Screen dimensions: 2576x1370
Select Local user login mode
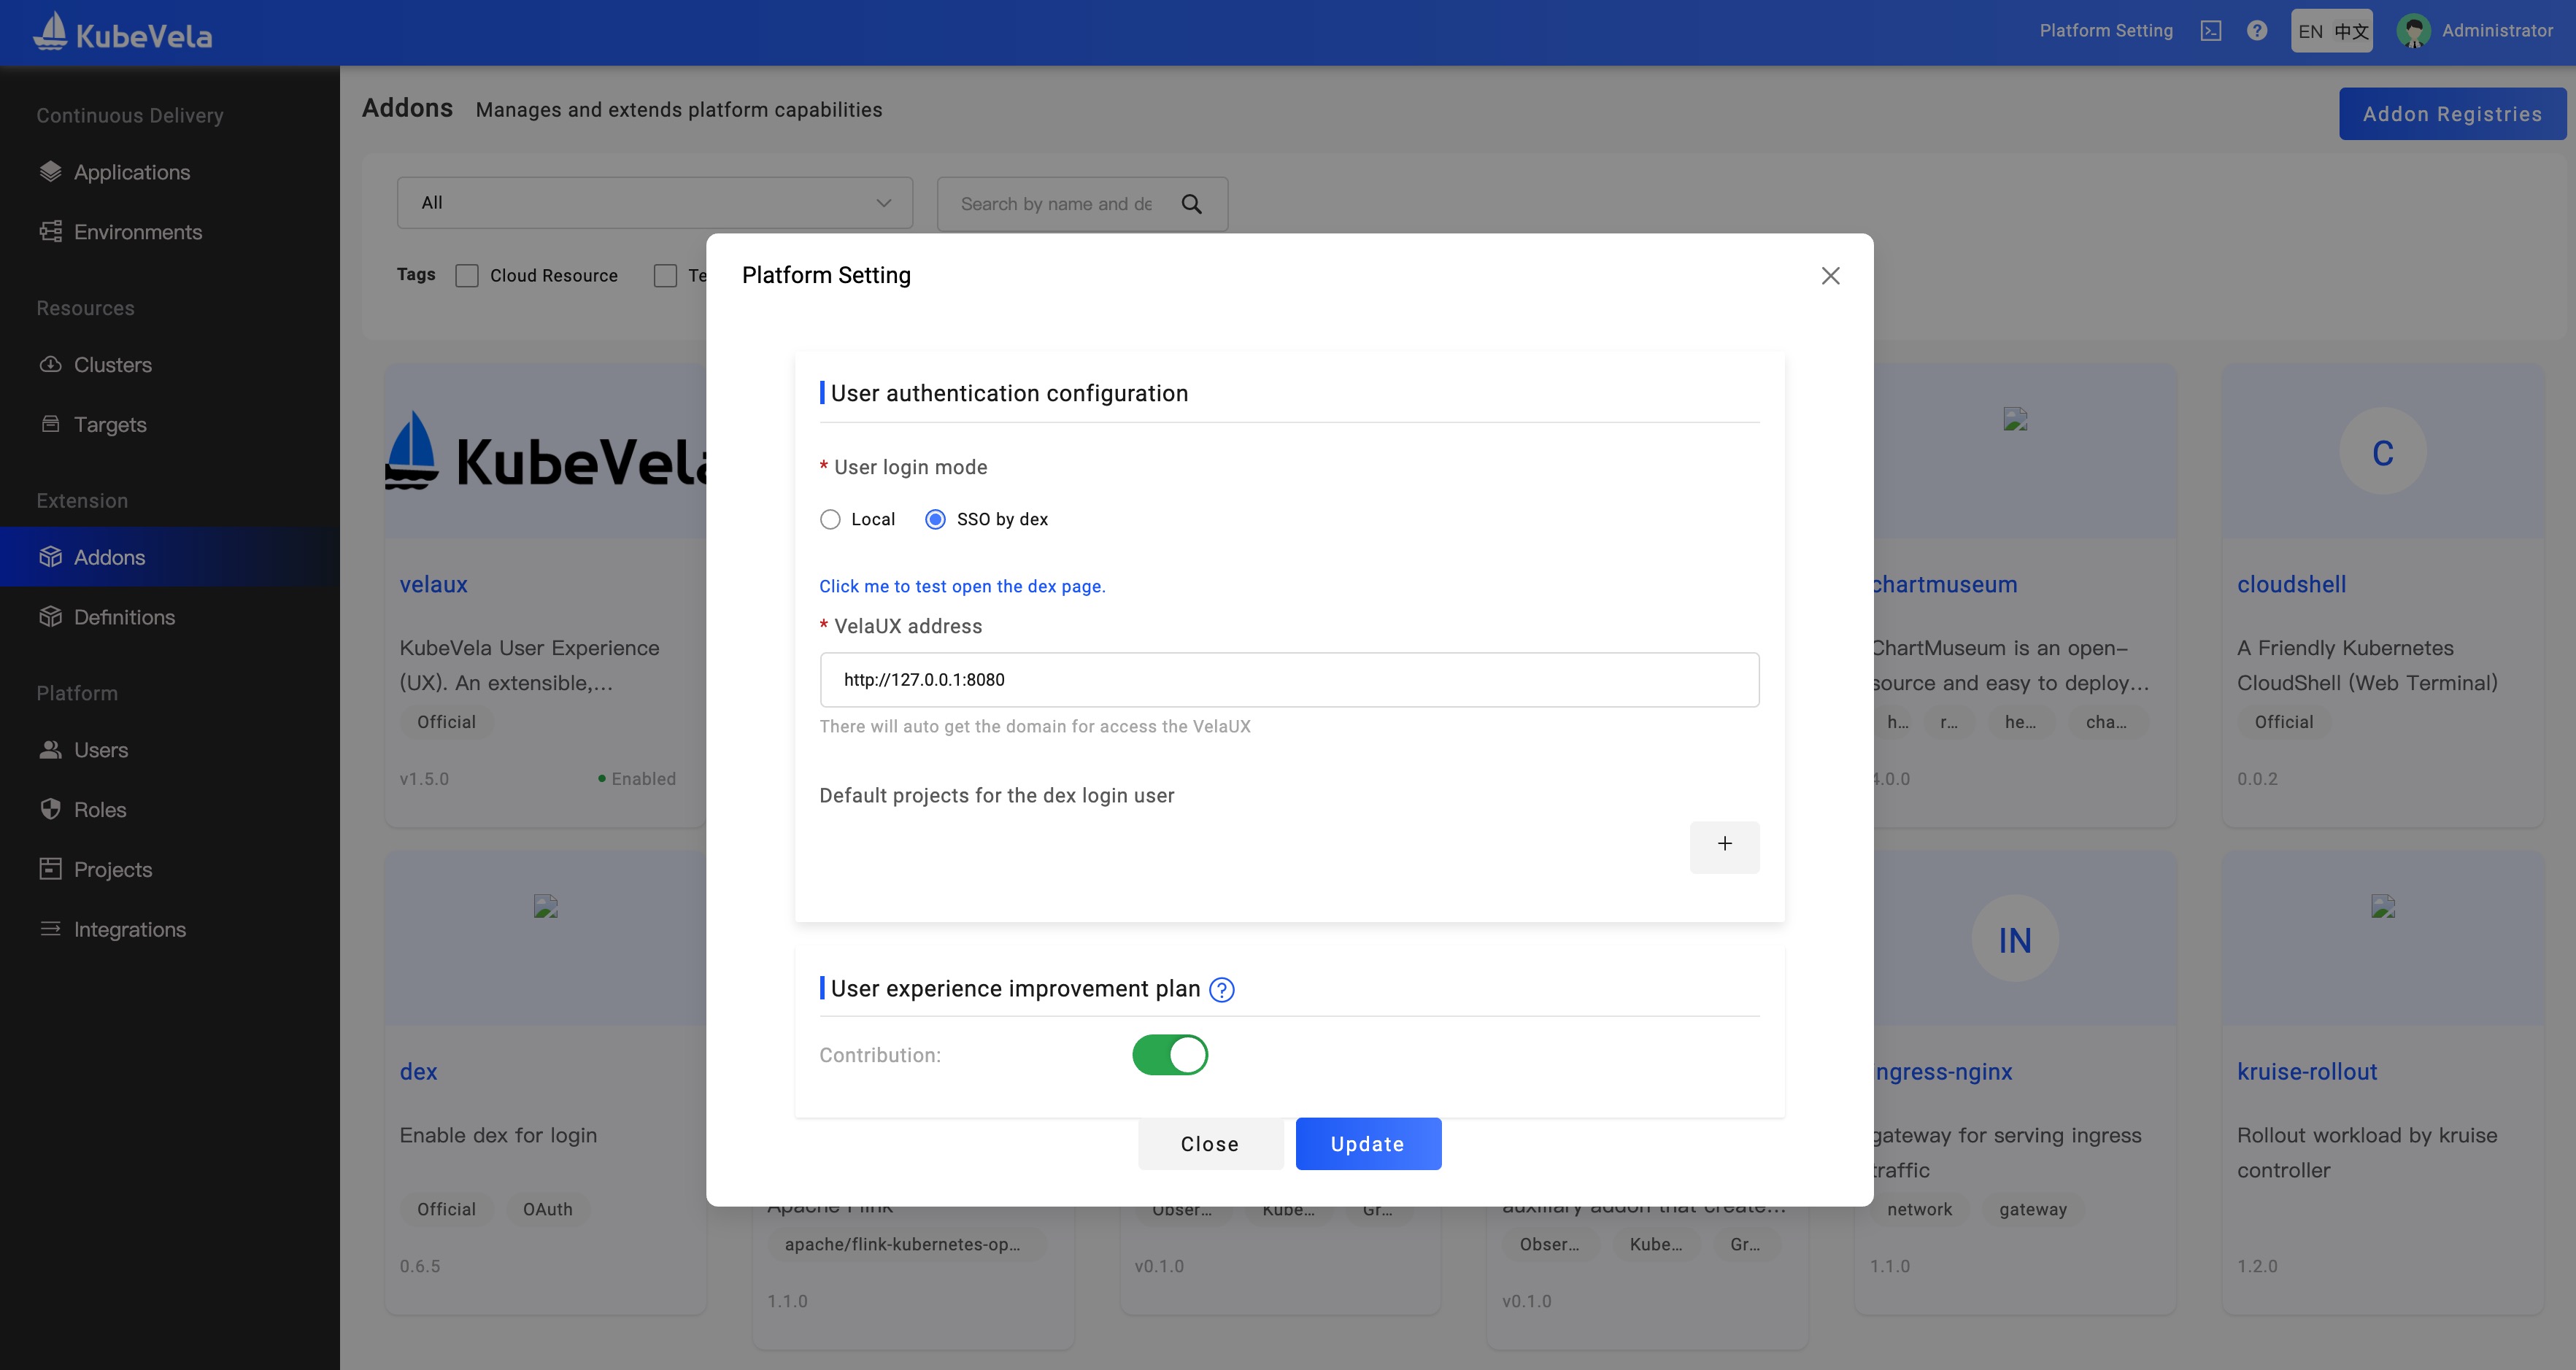[830, 520]
